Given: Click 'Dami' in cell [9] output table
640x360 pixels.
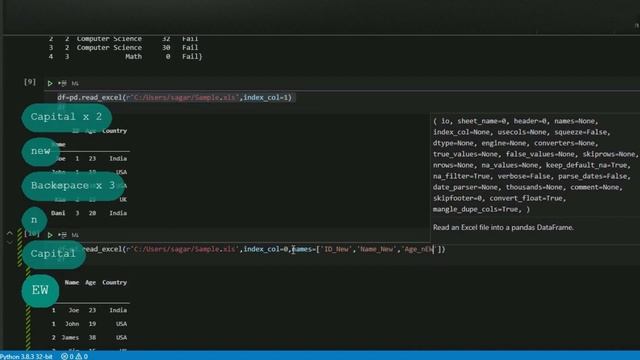Looking at the screenshot, I should point(58,213).
